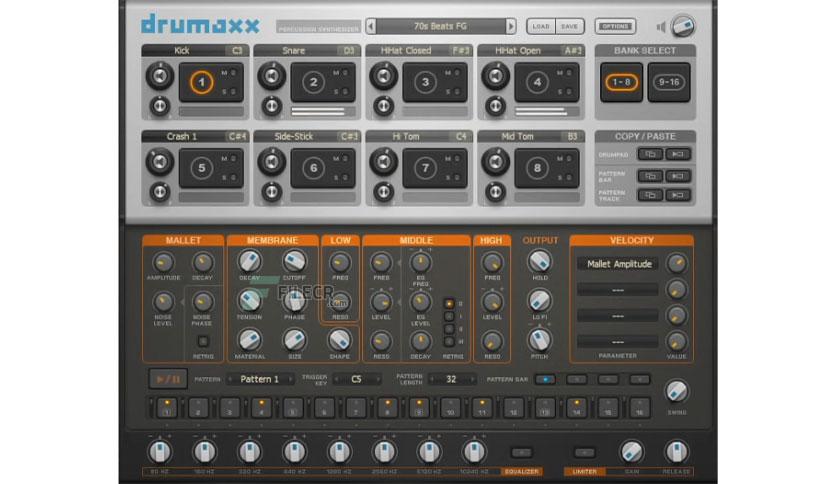Screen dimensions: 836x484
Task: Paste the pattern track with its icon
Action: point(678,195)
